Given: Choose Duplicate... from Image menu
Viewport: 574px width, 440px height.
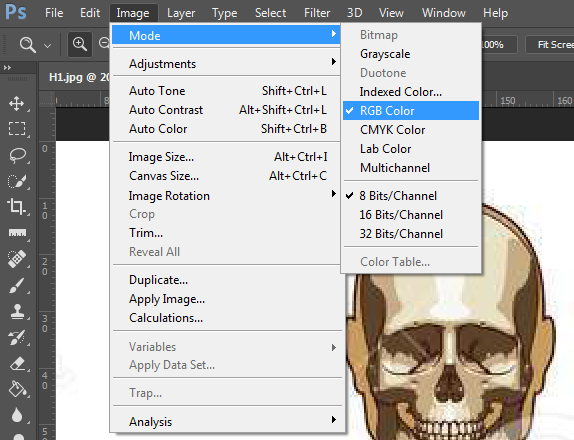Looking at the screenshot, I should click(226, 280).
